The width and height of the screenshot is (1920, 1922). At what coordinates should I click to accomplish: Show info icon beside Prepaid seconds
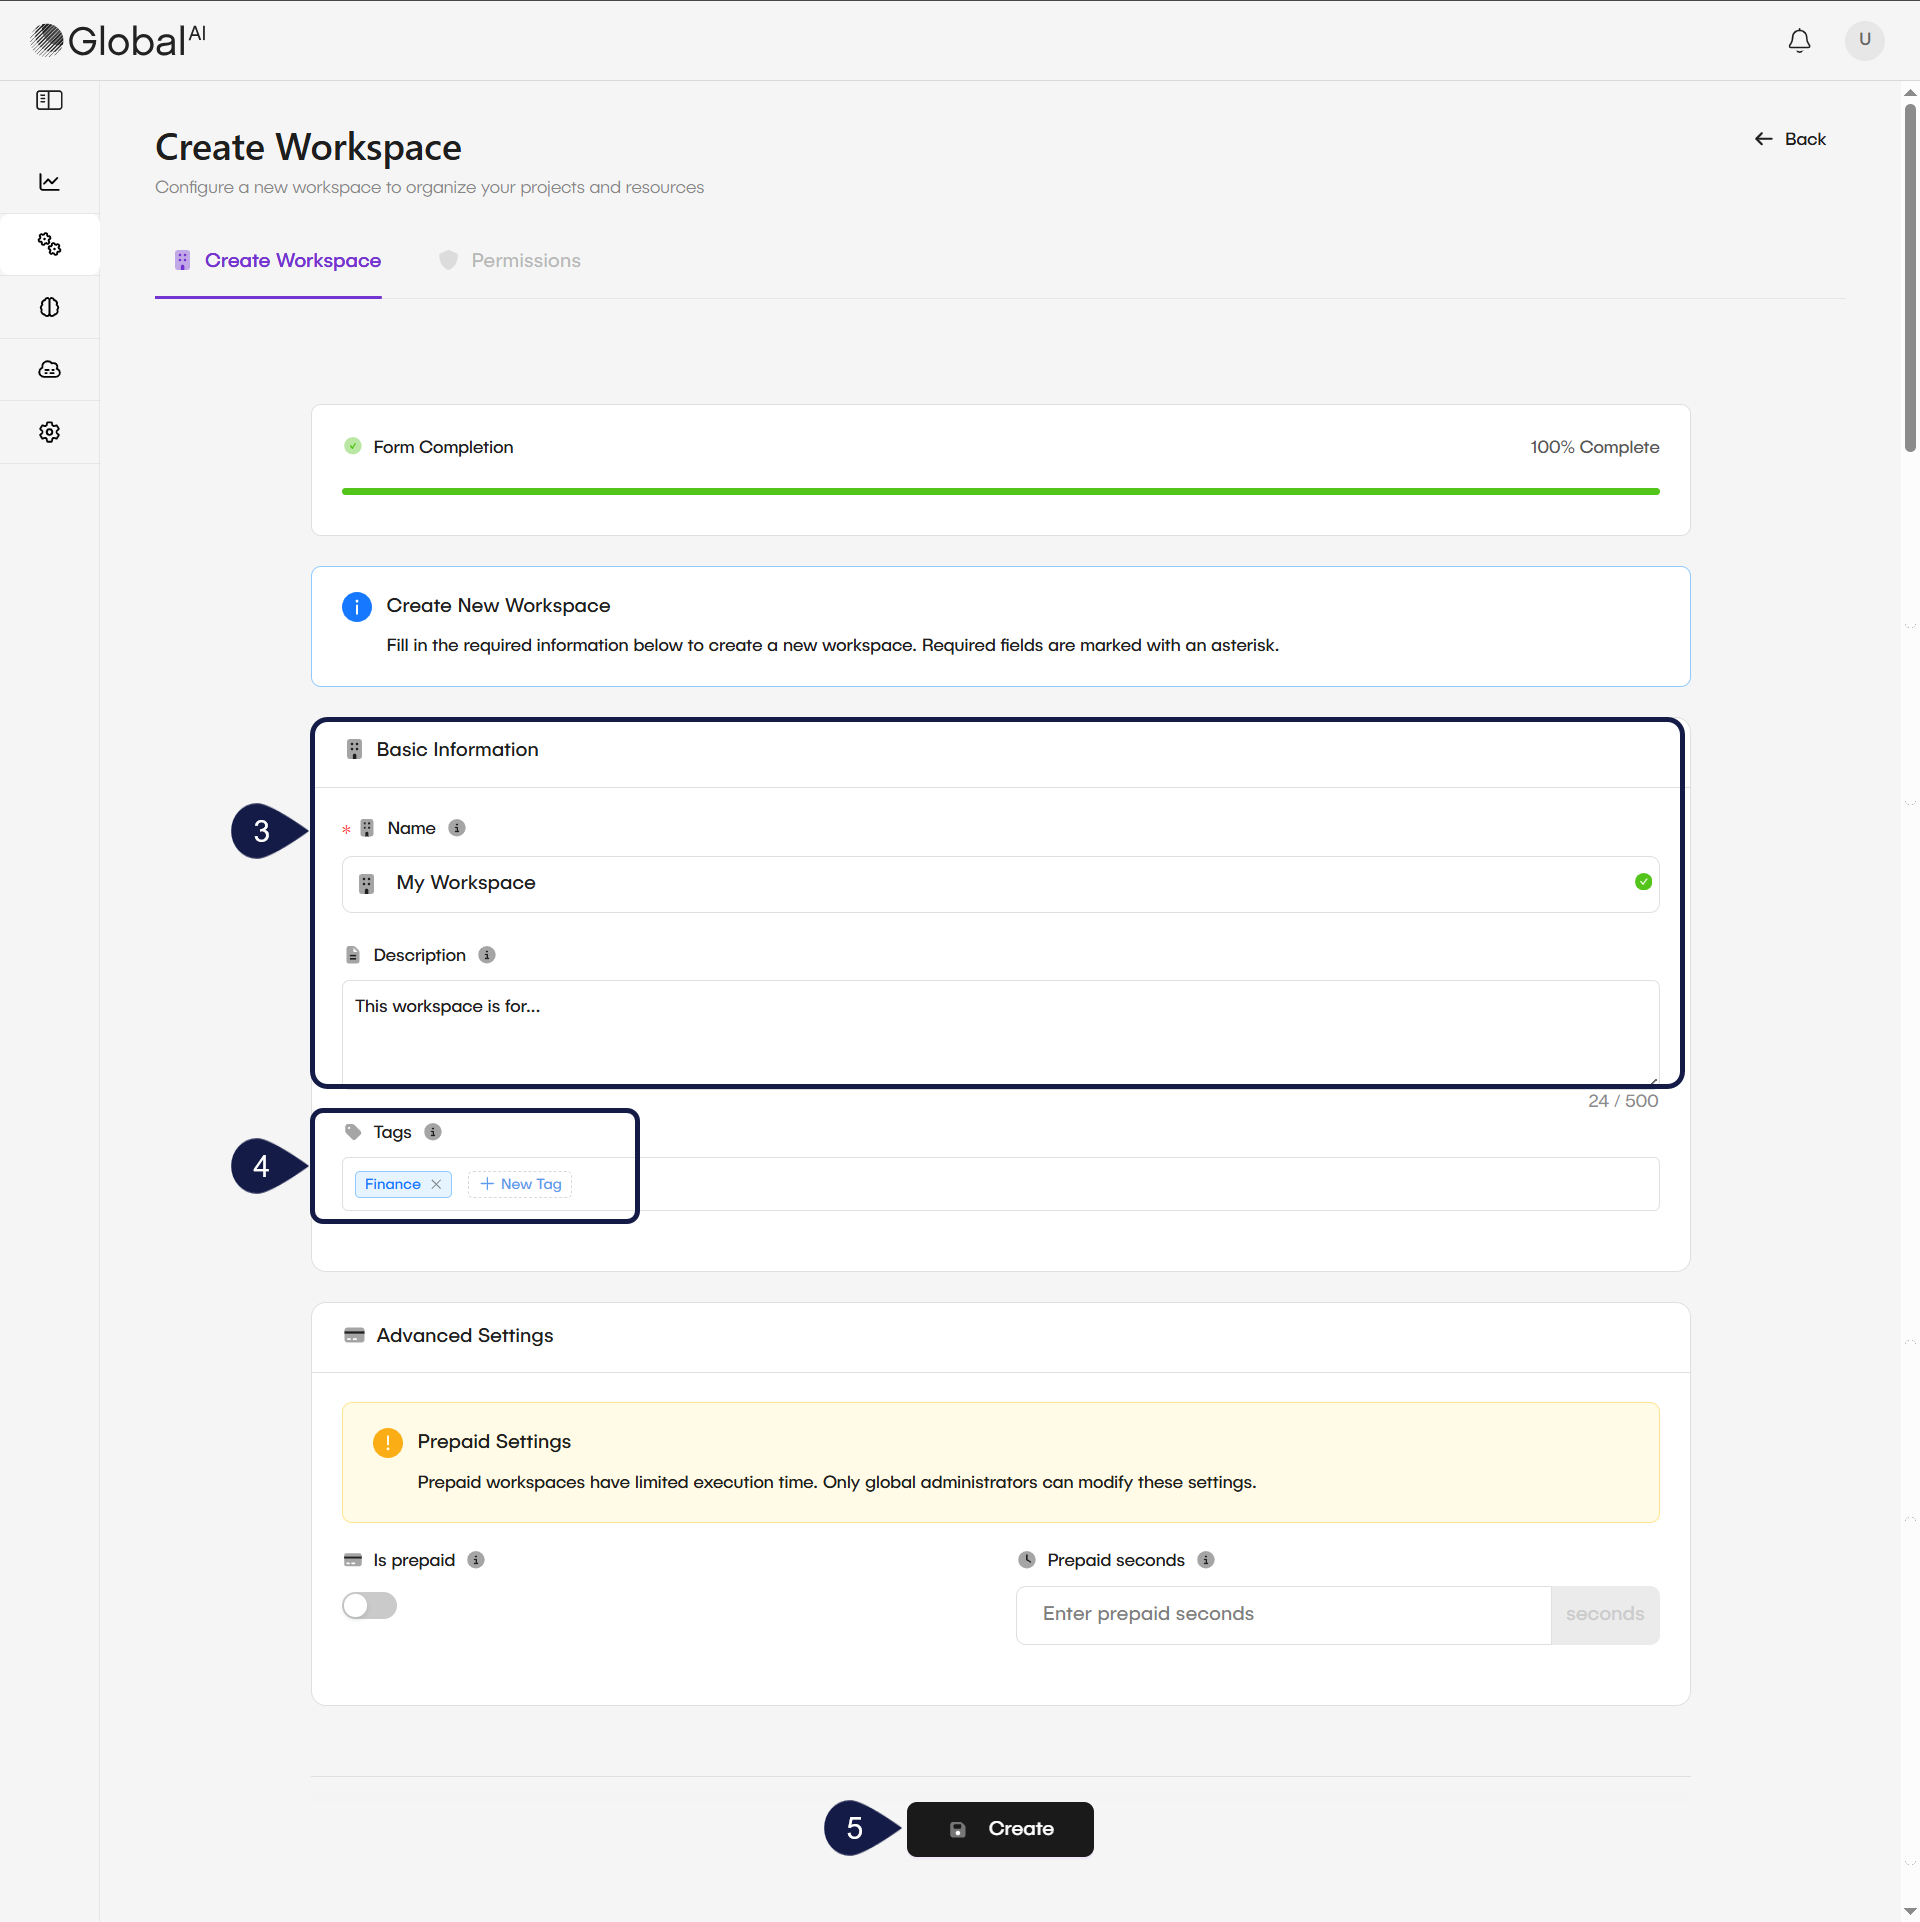point(1206,1560)
